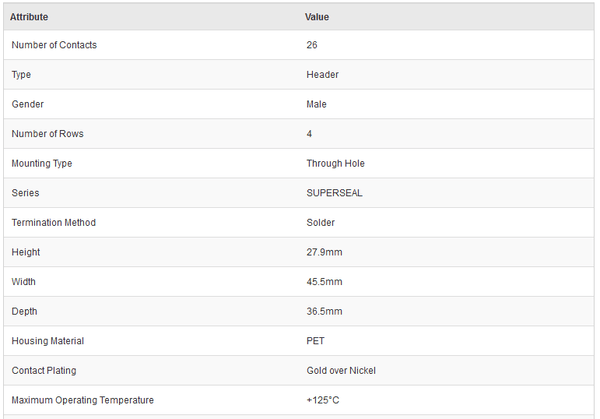Image resolution: width=600 pixels, height=419 pixels.
Task: Click the value 26
Action: point(312,45)
